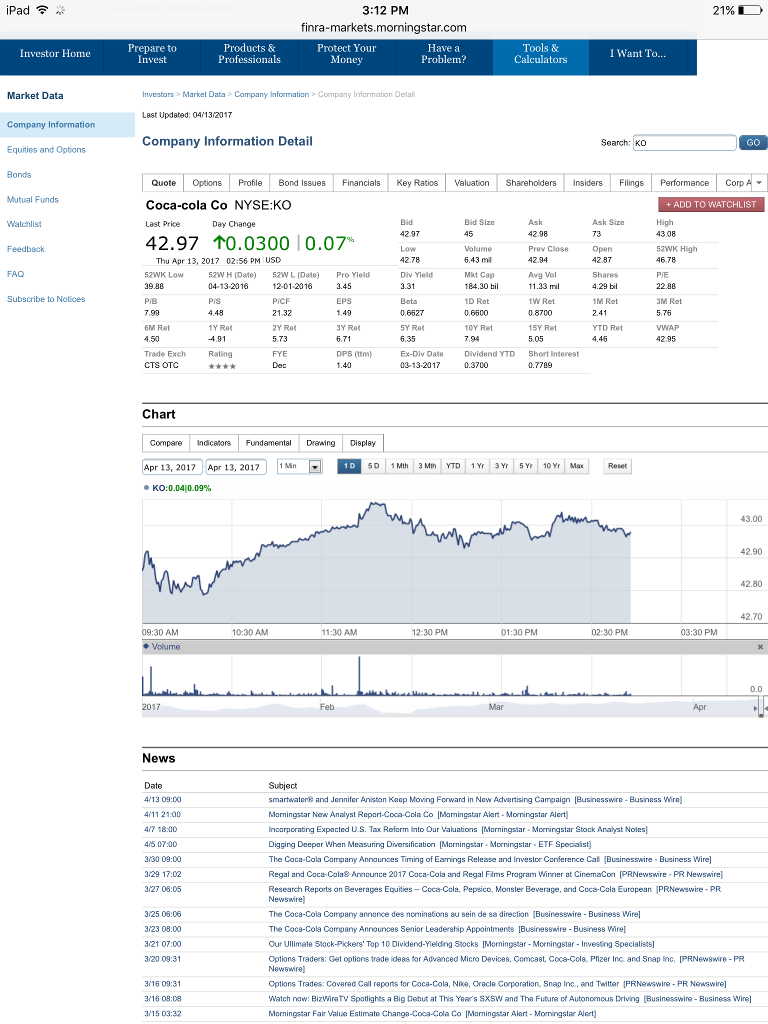768x1024 pixels.
Task: Switch to the Performance tab
Action: (684, 183)
